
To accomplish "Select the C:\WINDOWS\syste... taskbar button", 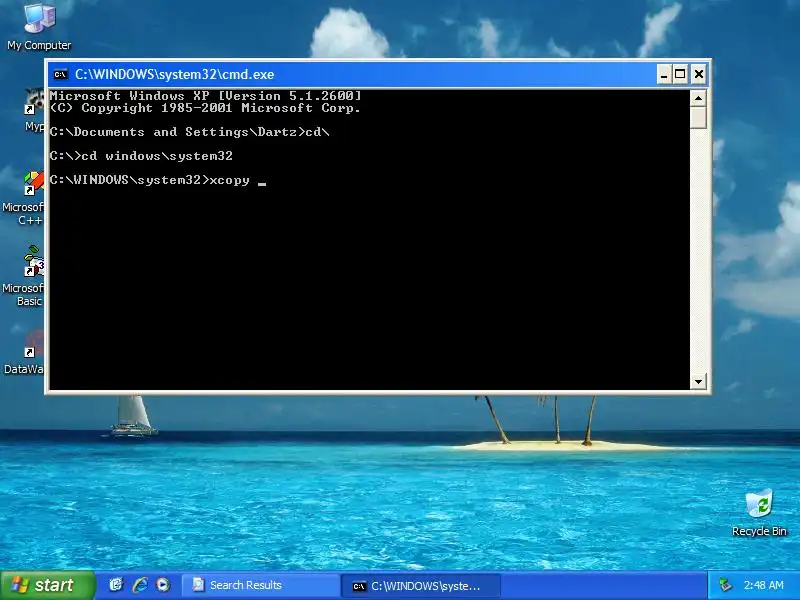I will (420, 586).
